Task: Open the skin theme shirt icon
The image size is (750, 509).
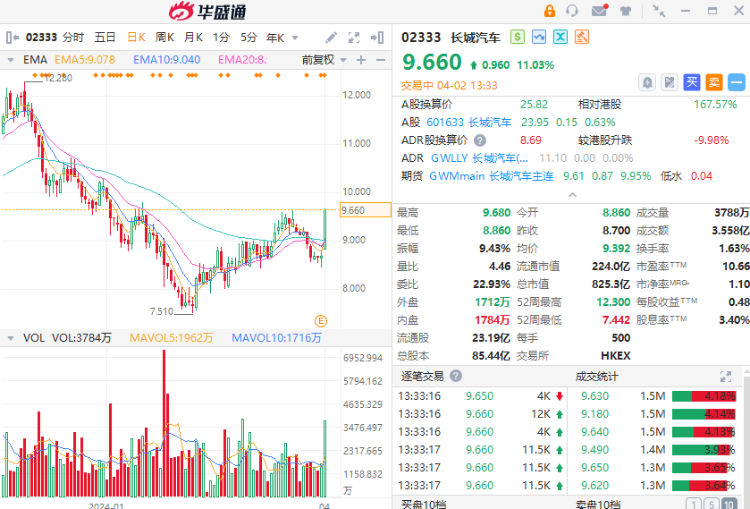Action: (x=626, y=11)
